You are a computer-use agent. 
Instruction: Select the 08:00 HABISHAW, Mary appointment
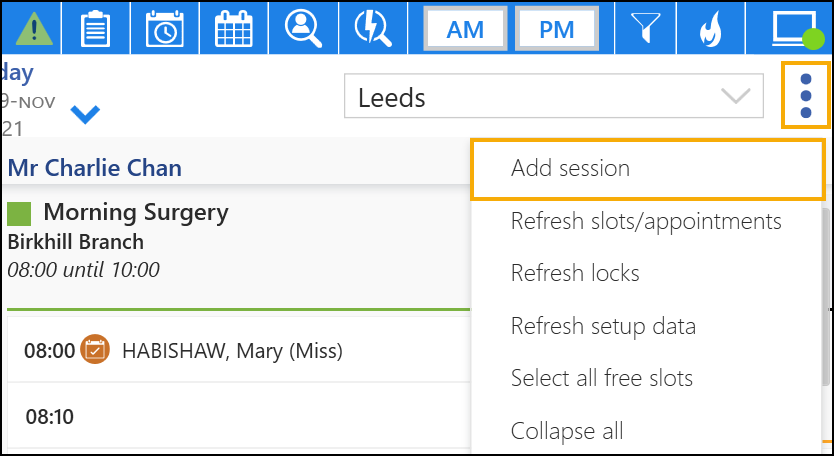(x=230, y=351)
